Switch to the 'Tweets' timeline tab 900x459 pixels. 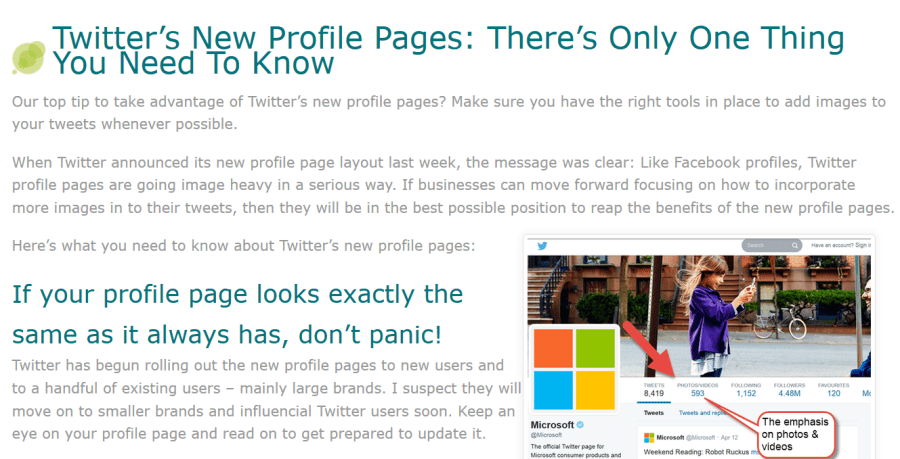tap(653, 412)
